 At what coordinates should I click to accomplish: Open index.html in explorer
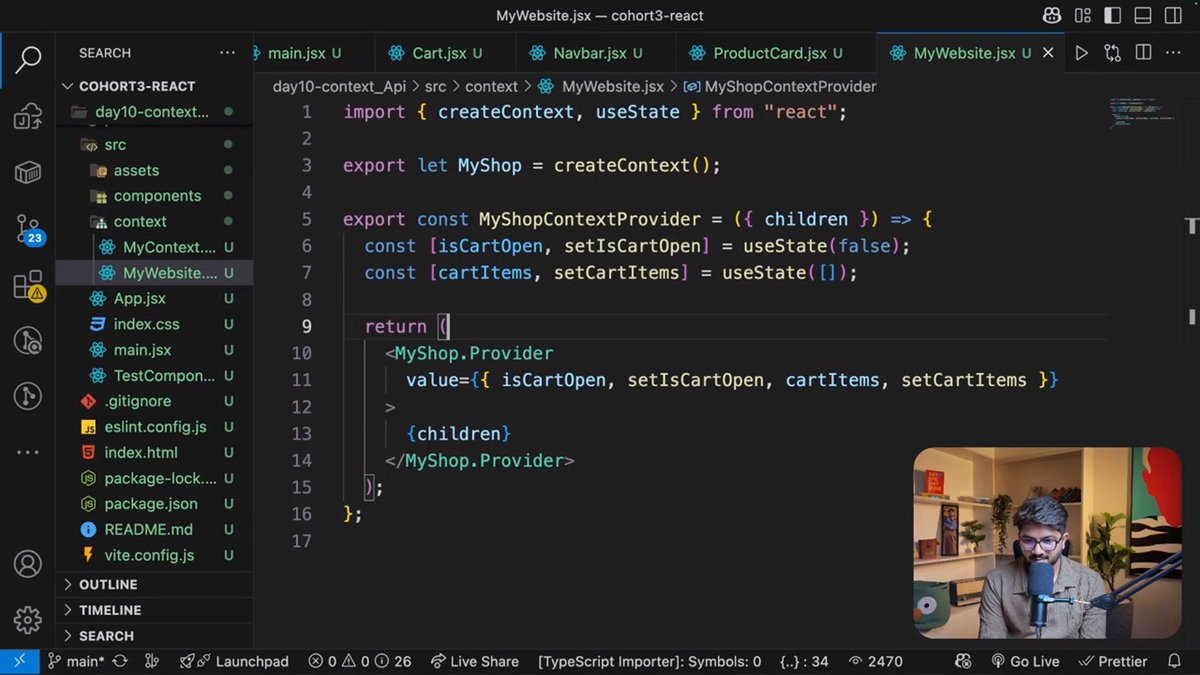[154, 453]
